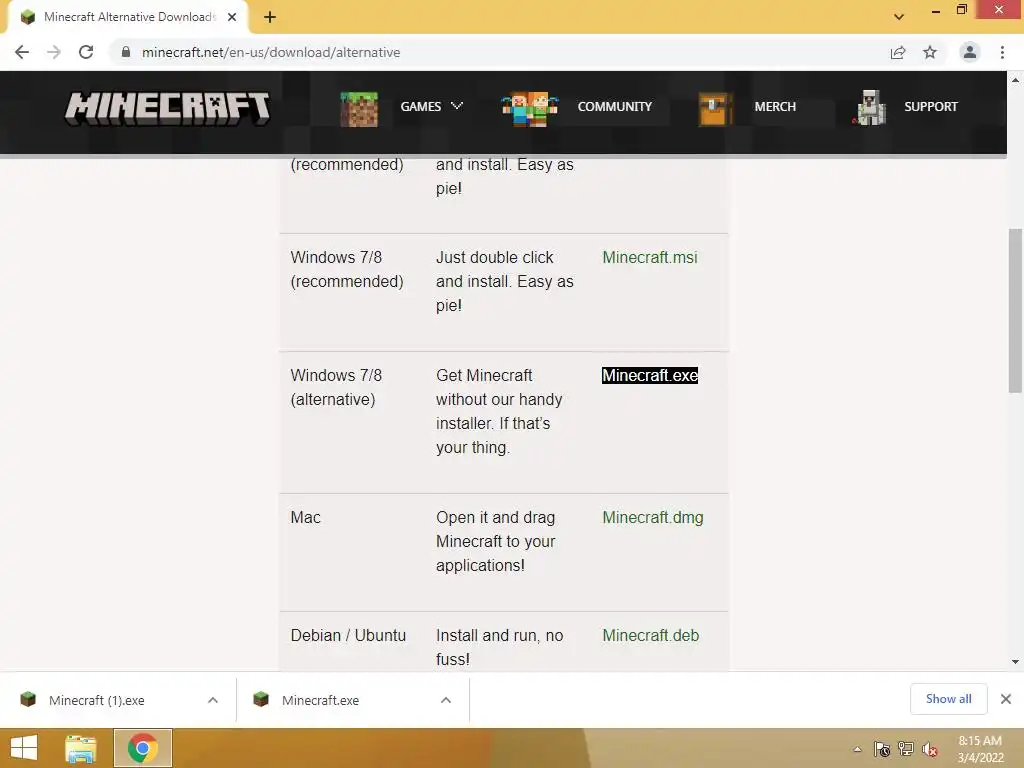Viewport: 1024px width, 768px height.
Task: Click the network tray icon
Action: point(906,749)
